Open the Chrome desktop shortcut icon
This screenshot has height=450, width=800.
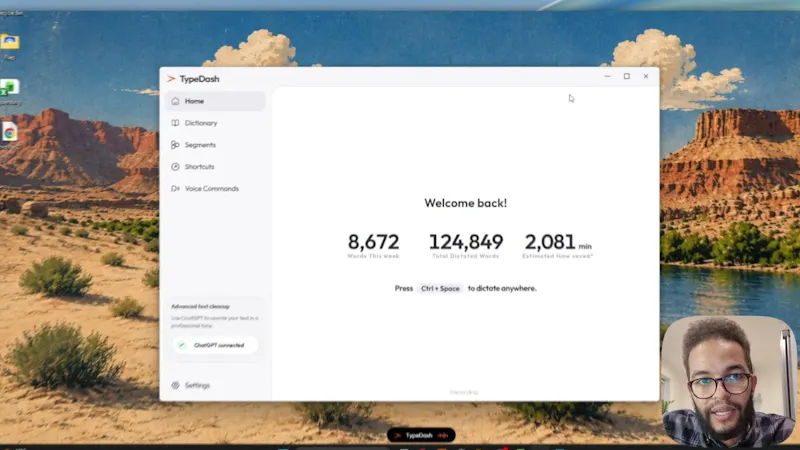[x=10, y=133]
